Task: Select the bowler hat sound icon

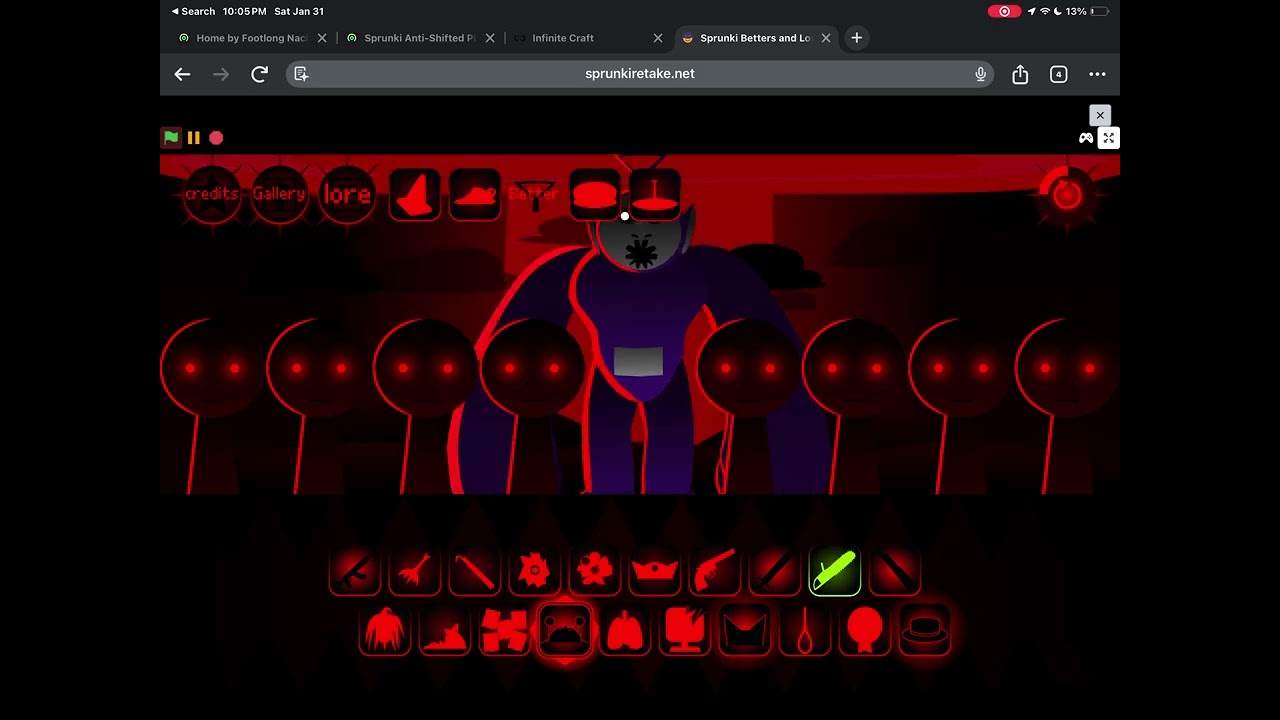Action: pos(925,631)
